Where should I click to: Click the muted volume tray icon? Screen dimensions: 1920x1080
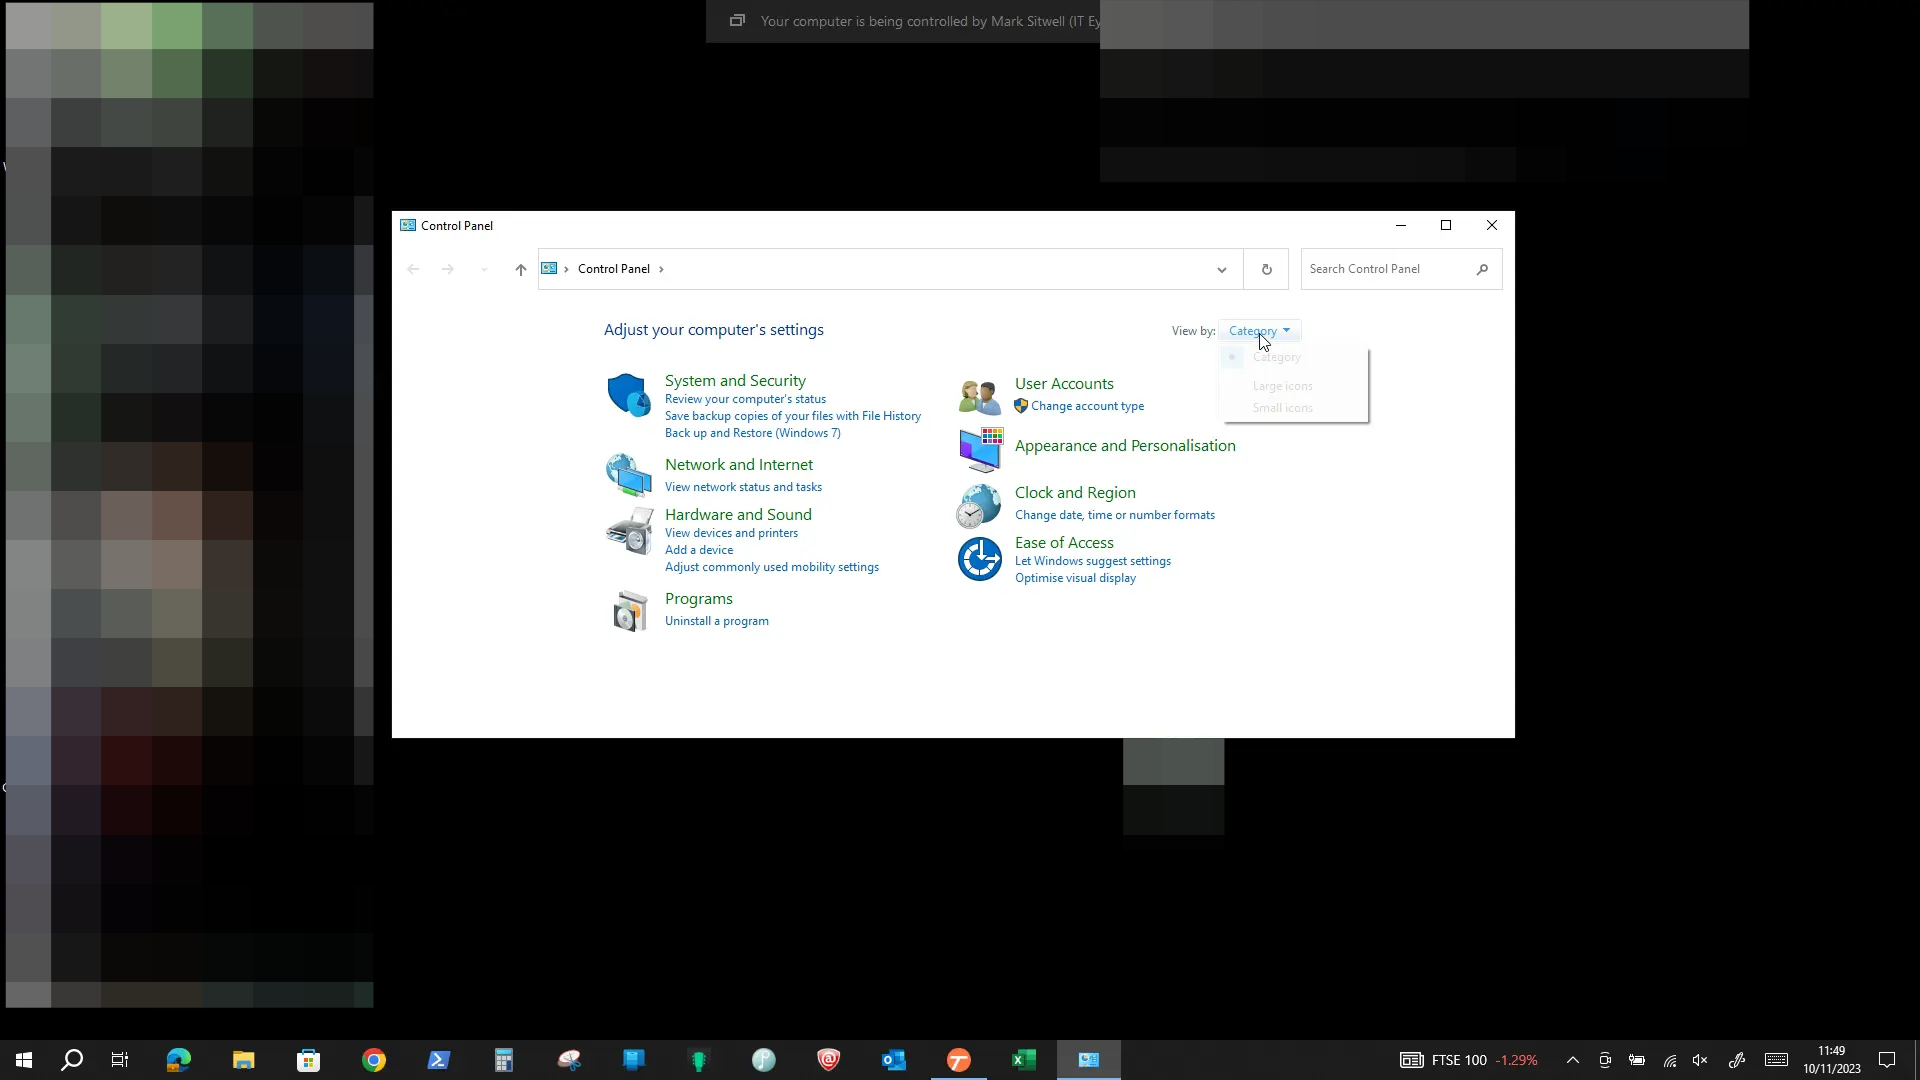point(1700,1060)
